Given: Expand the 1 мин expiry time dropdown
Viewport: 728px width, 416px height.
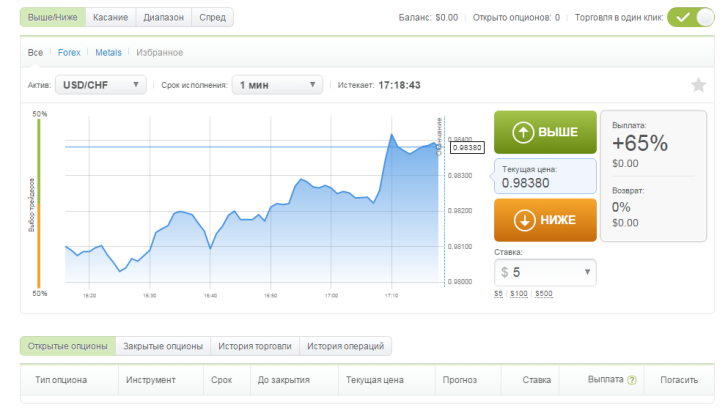Looking at the screenshot, I should [x=277, y=85].
